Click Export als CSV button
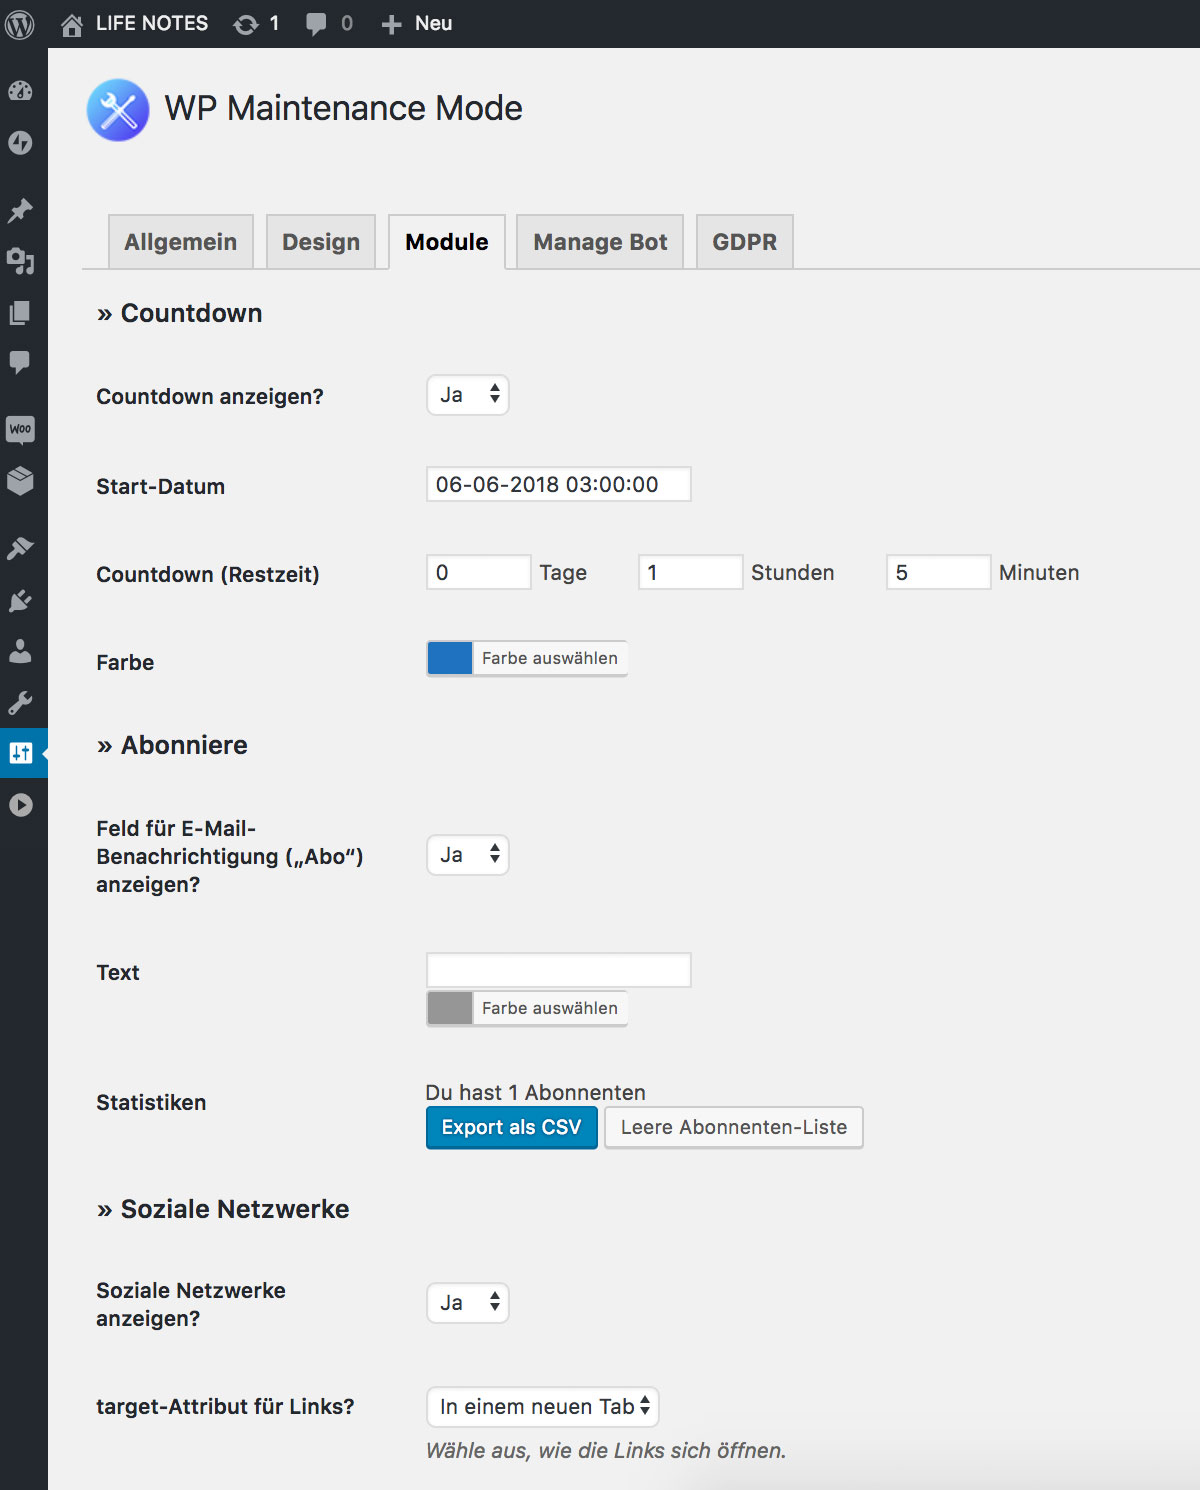 pos(512,1128)
